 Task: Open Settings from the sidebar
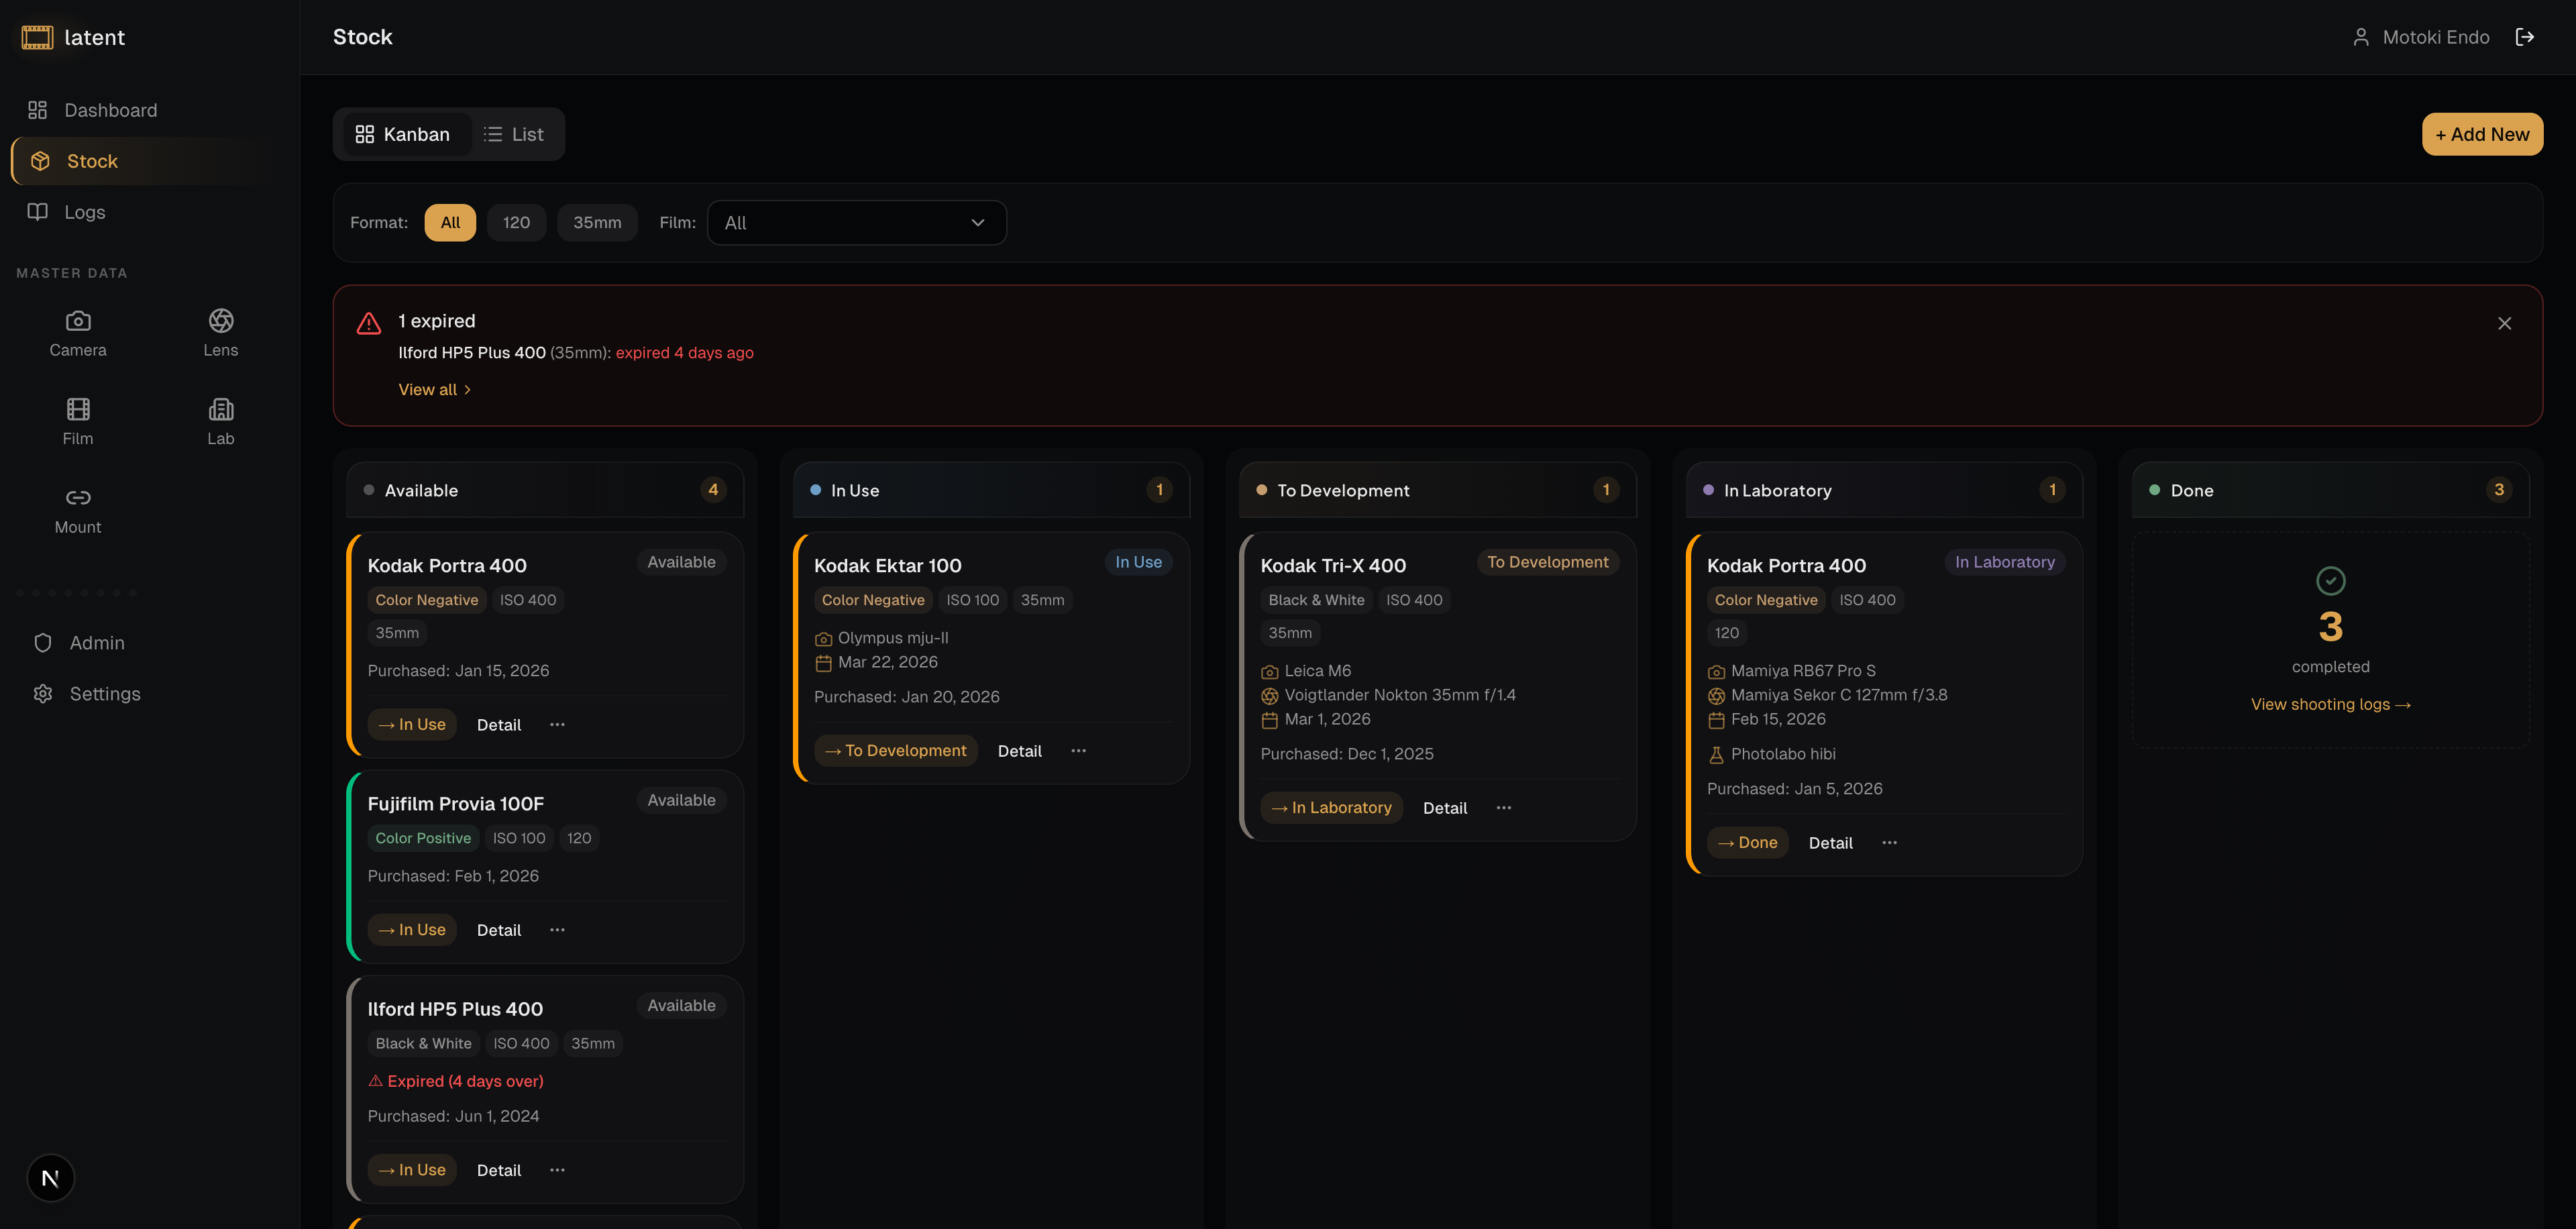click(x=104, y=694)
